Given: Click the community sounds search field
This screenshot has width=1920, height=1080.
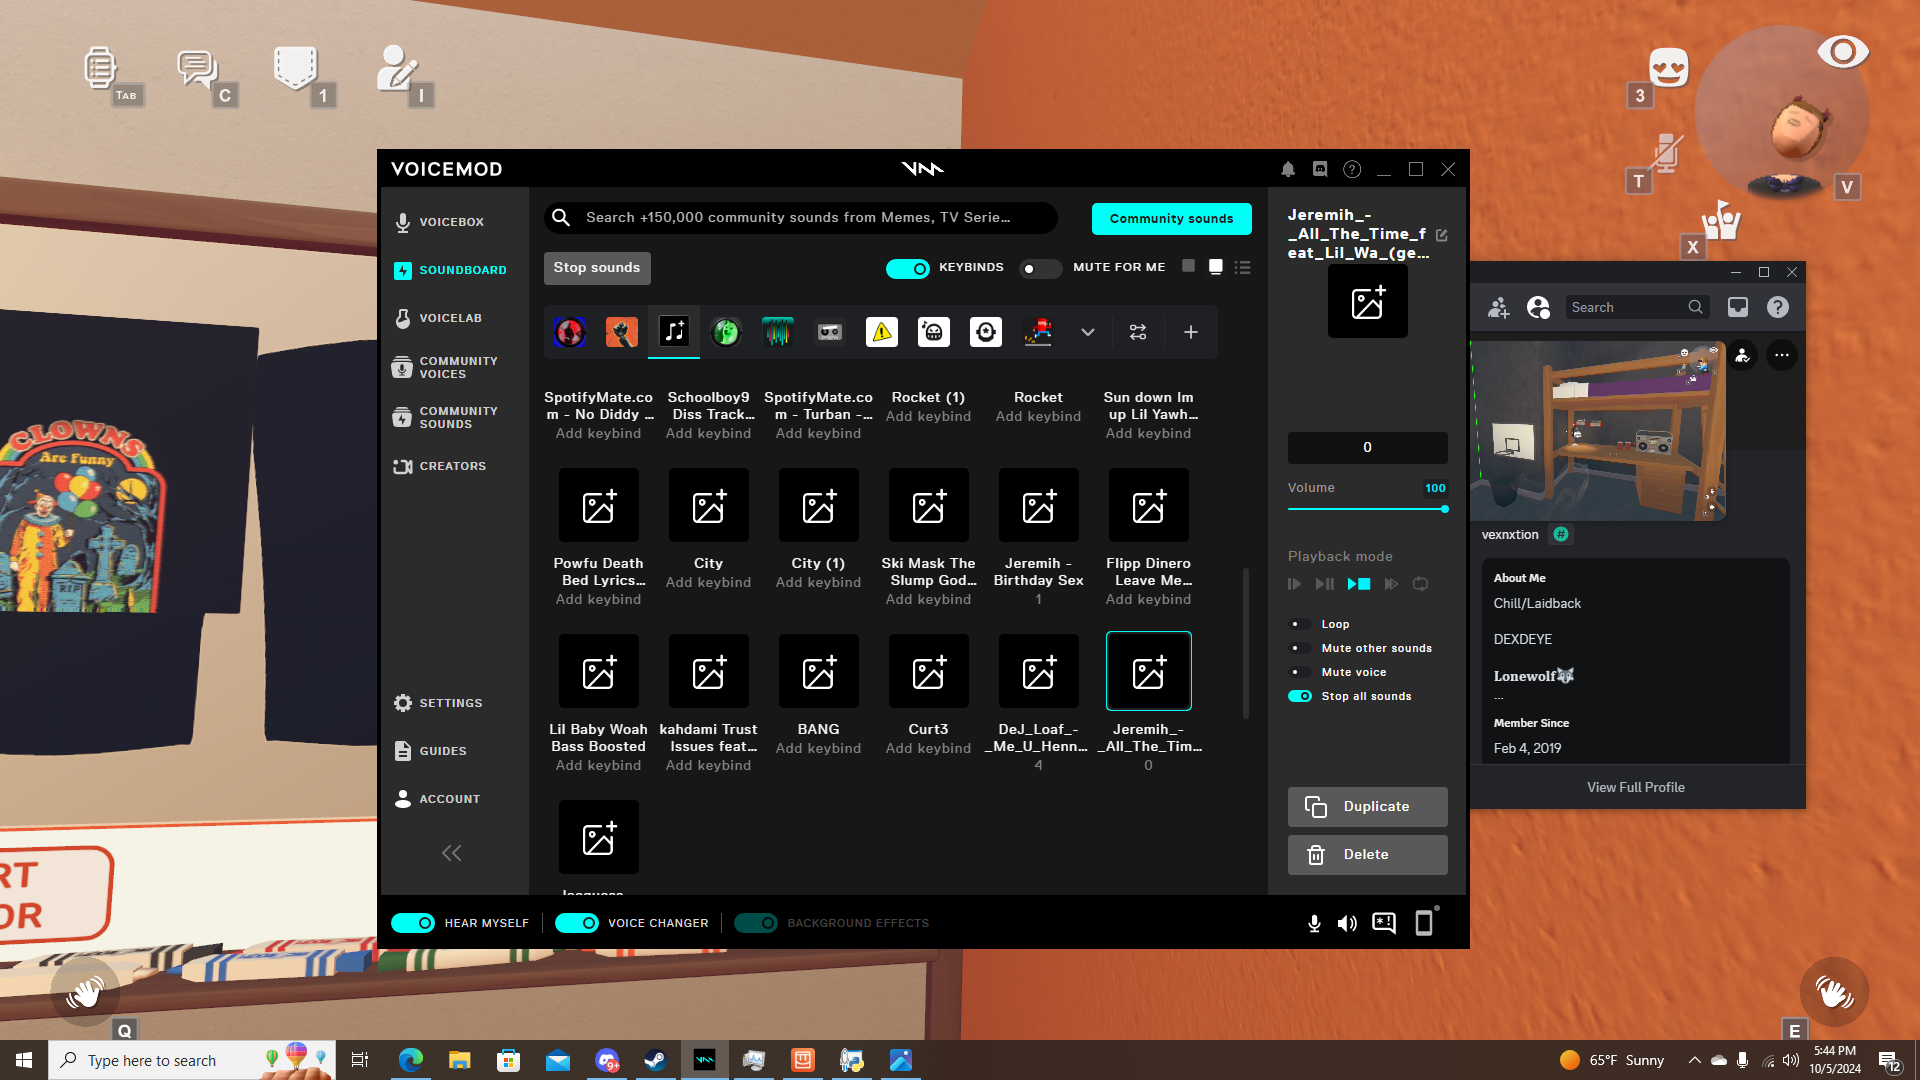Looking at the screenshot, I should pyautogui.click(x=800, y=217).
